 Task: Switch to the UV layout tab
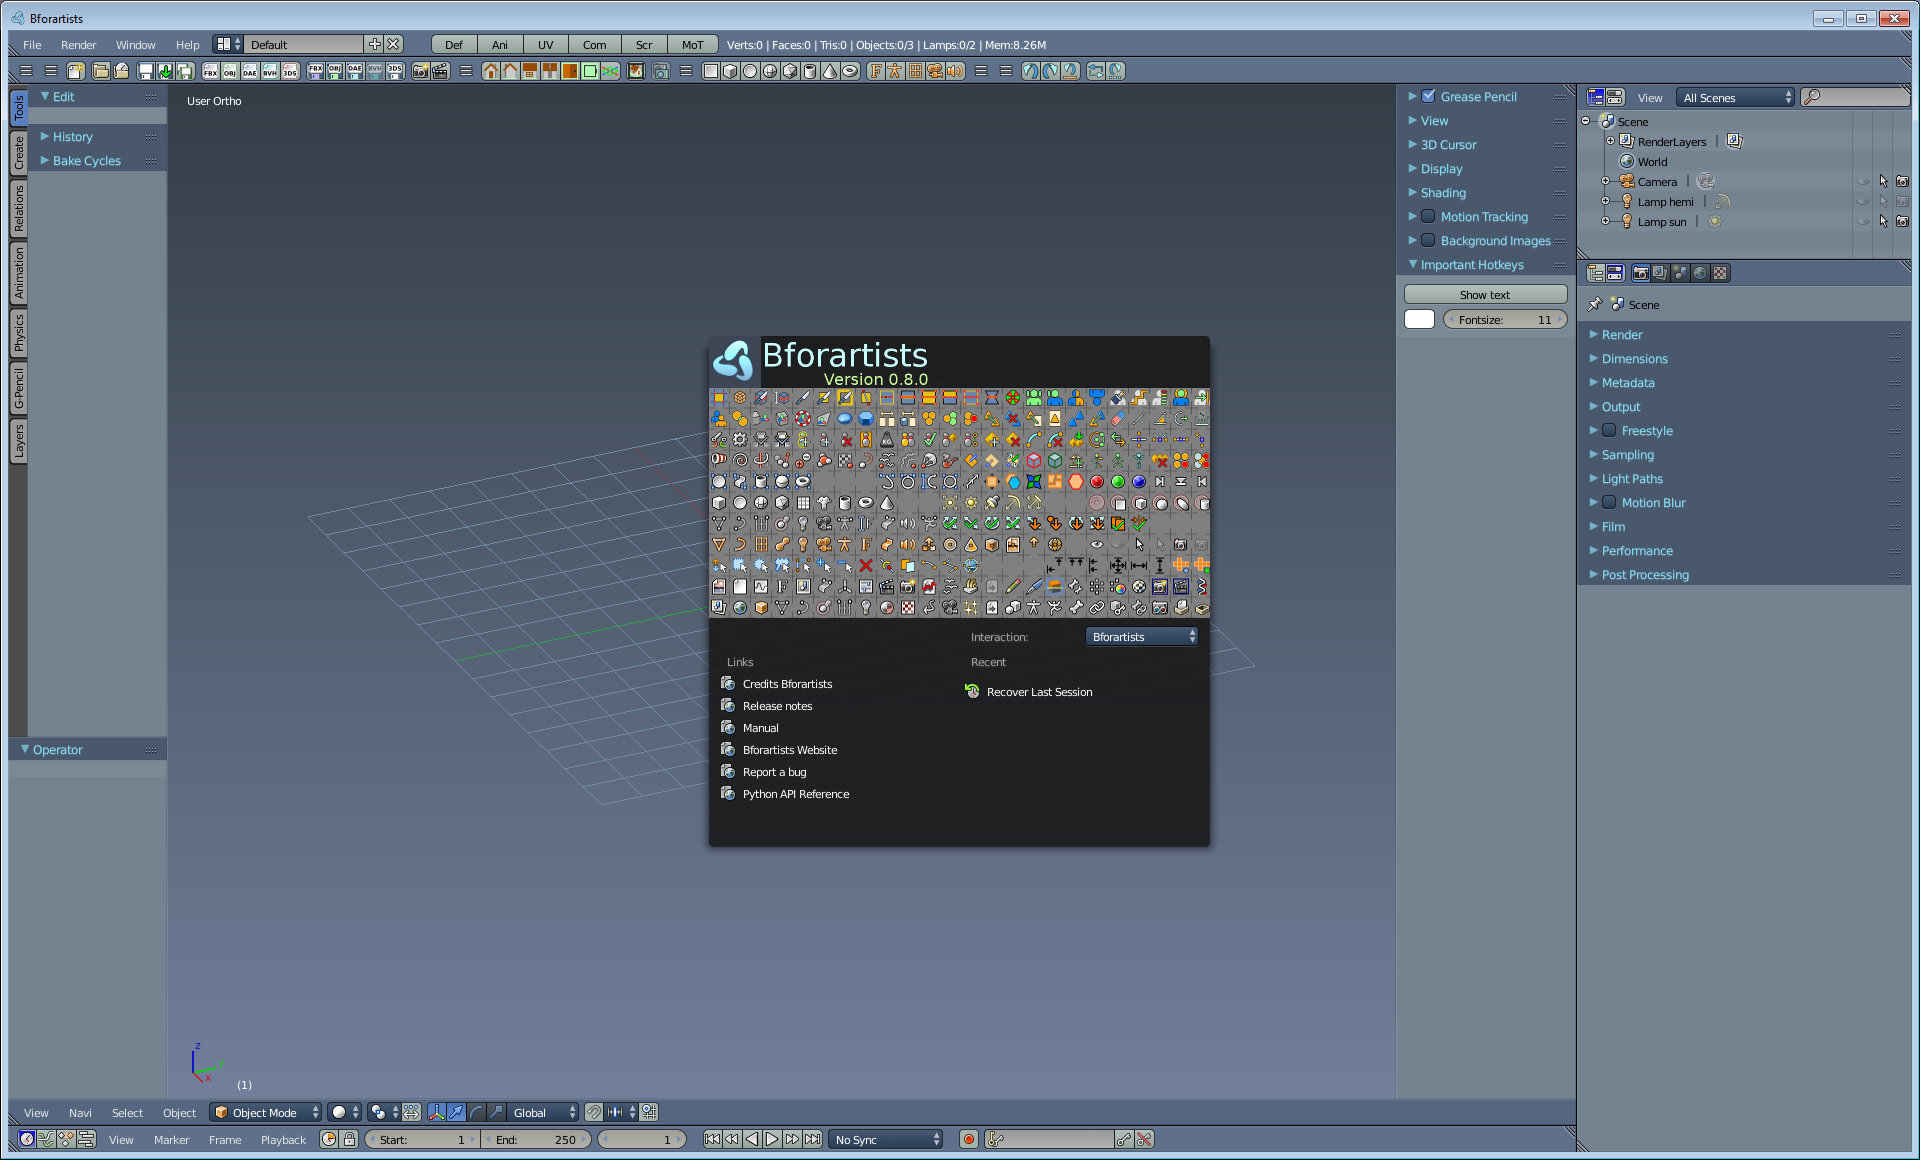(x=545, y=44)
